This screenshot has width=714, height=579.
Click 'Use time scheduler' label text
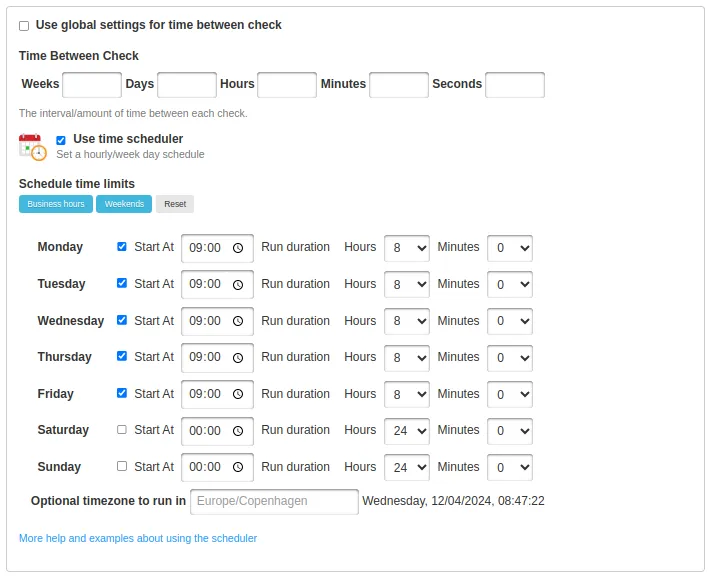coord(128,139)
